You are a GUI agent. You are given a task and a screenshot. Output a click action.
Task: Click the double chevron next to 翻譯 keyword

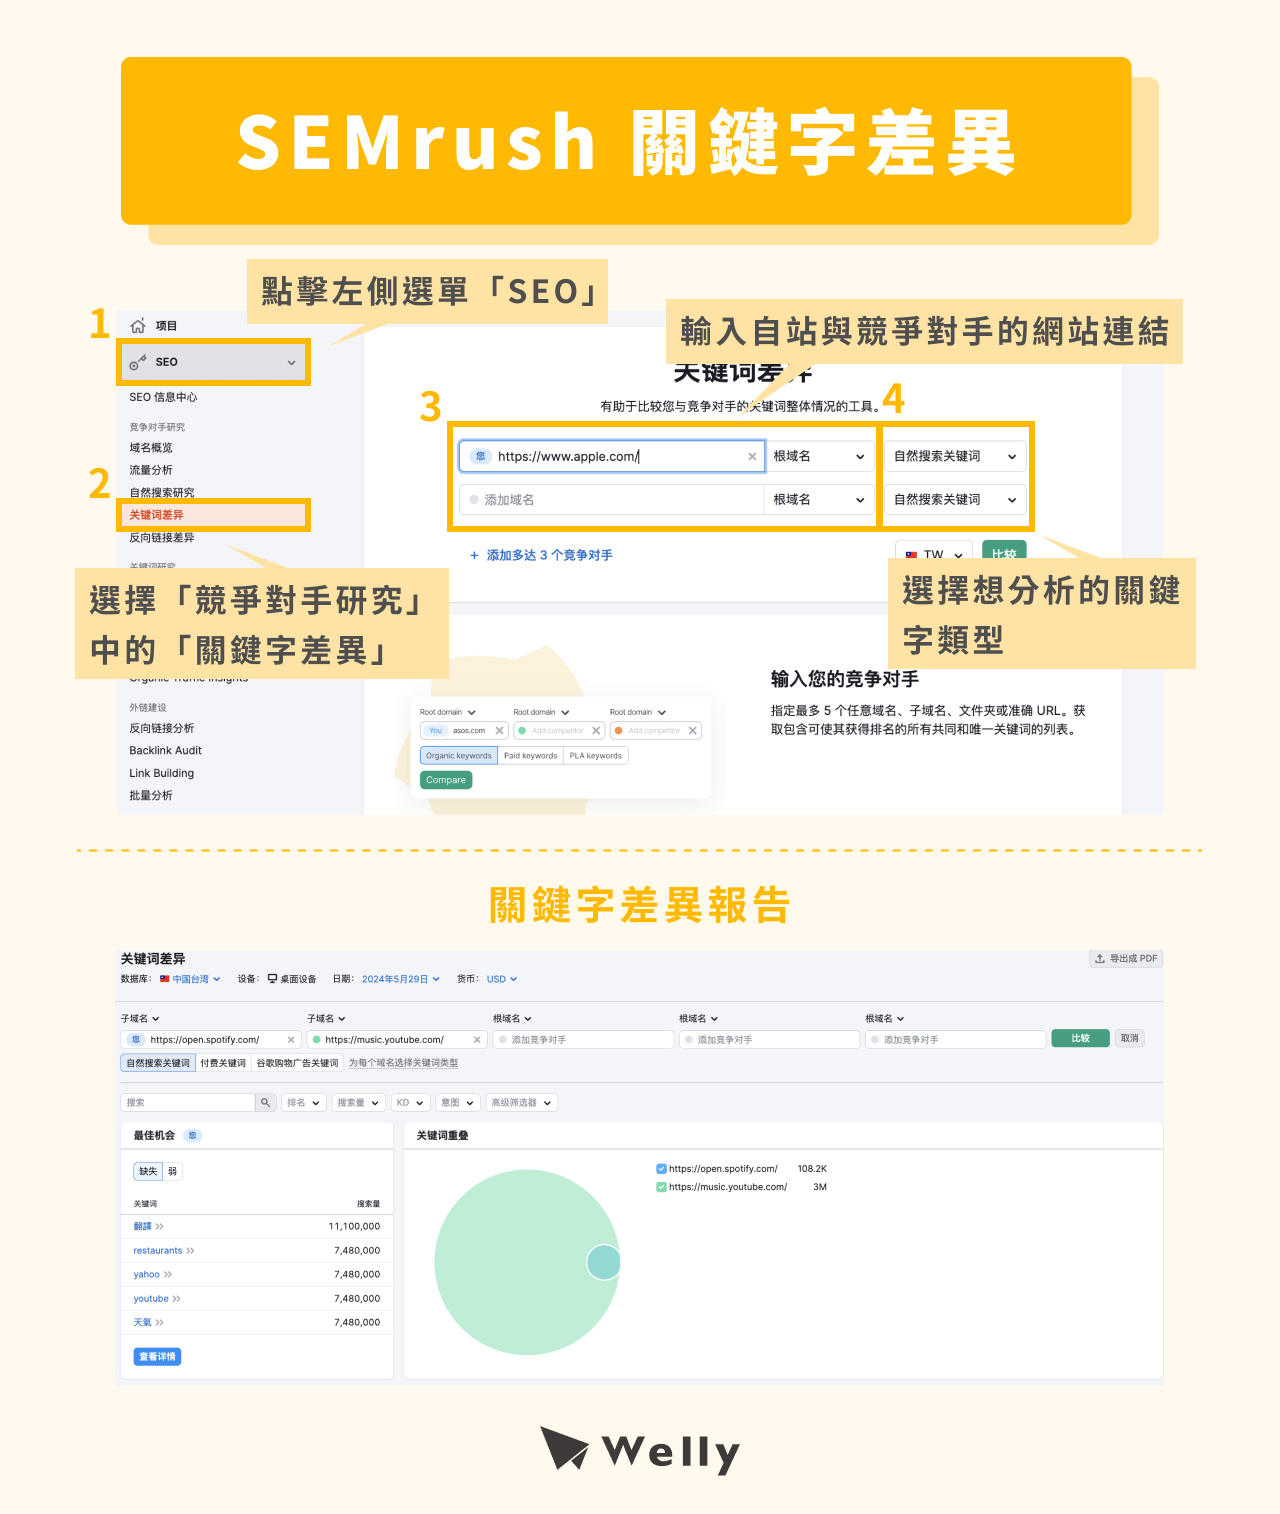click(160, 1226)
